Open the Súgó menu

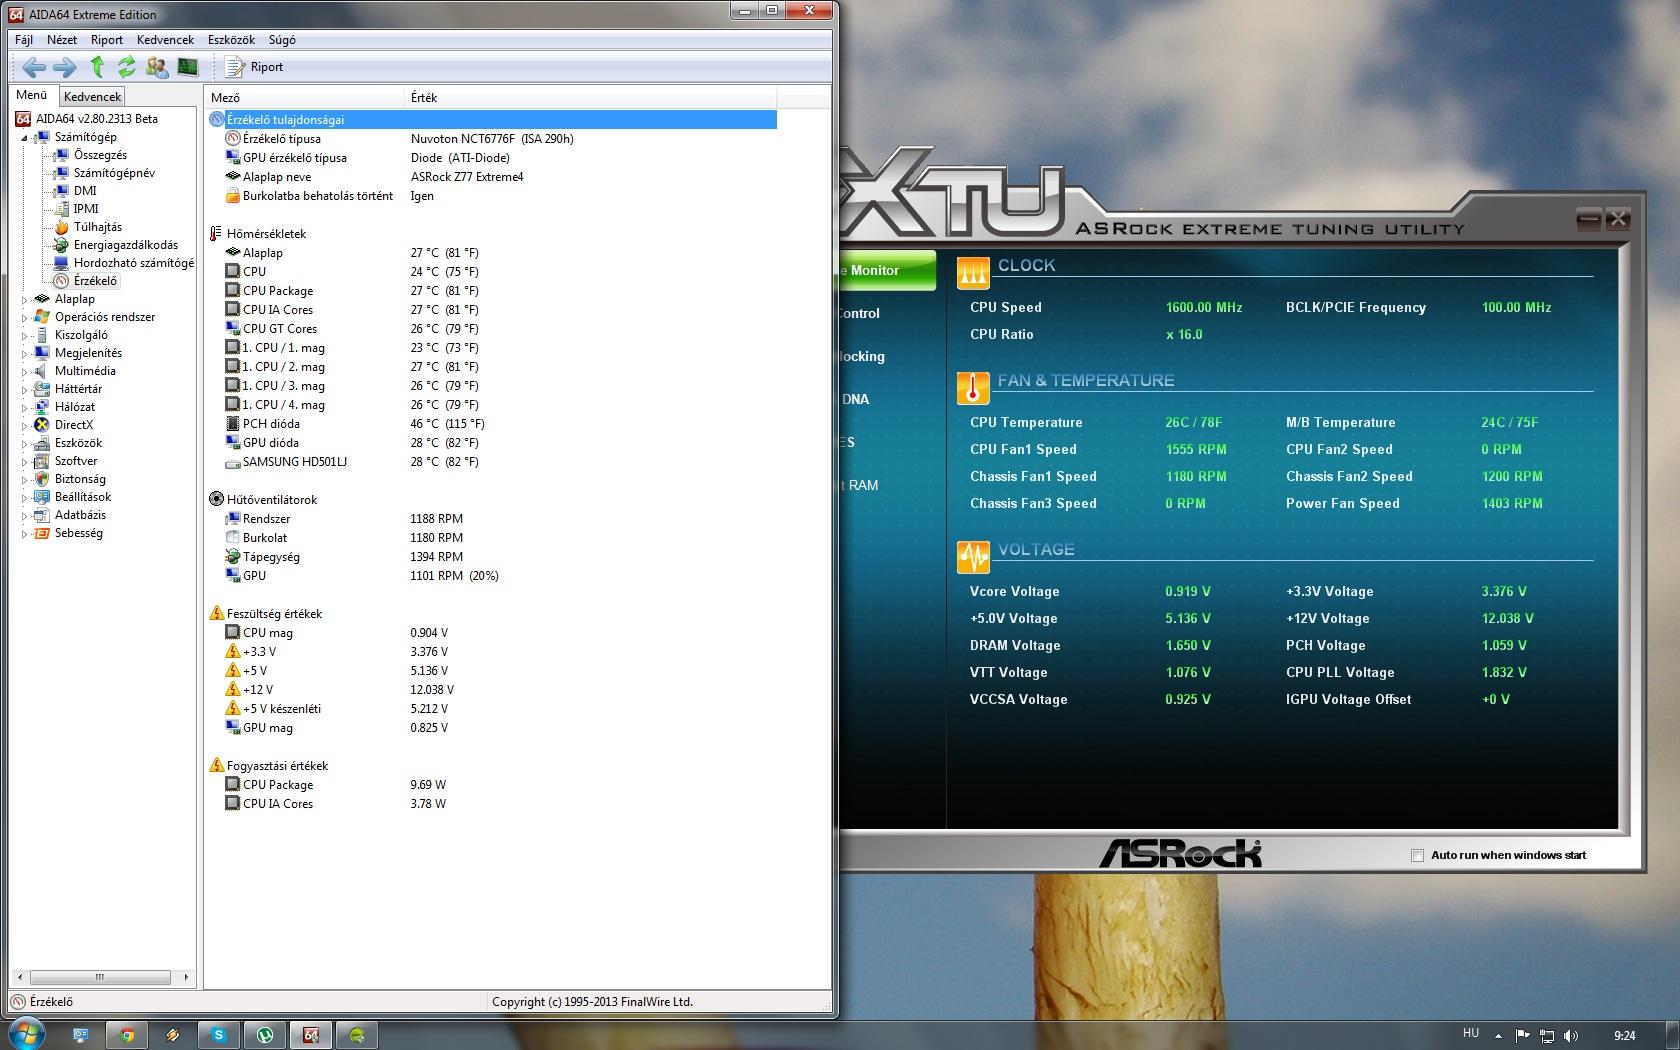click(282, 40)
